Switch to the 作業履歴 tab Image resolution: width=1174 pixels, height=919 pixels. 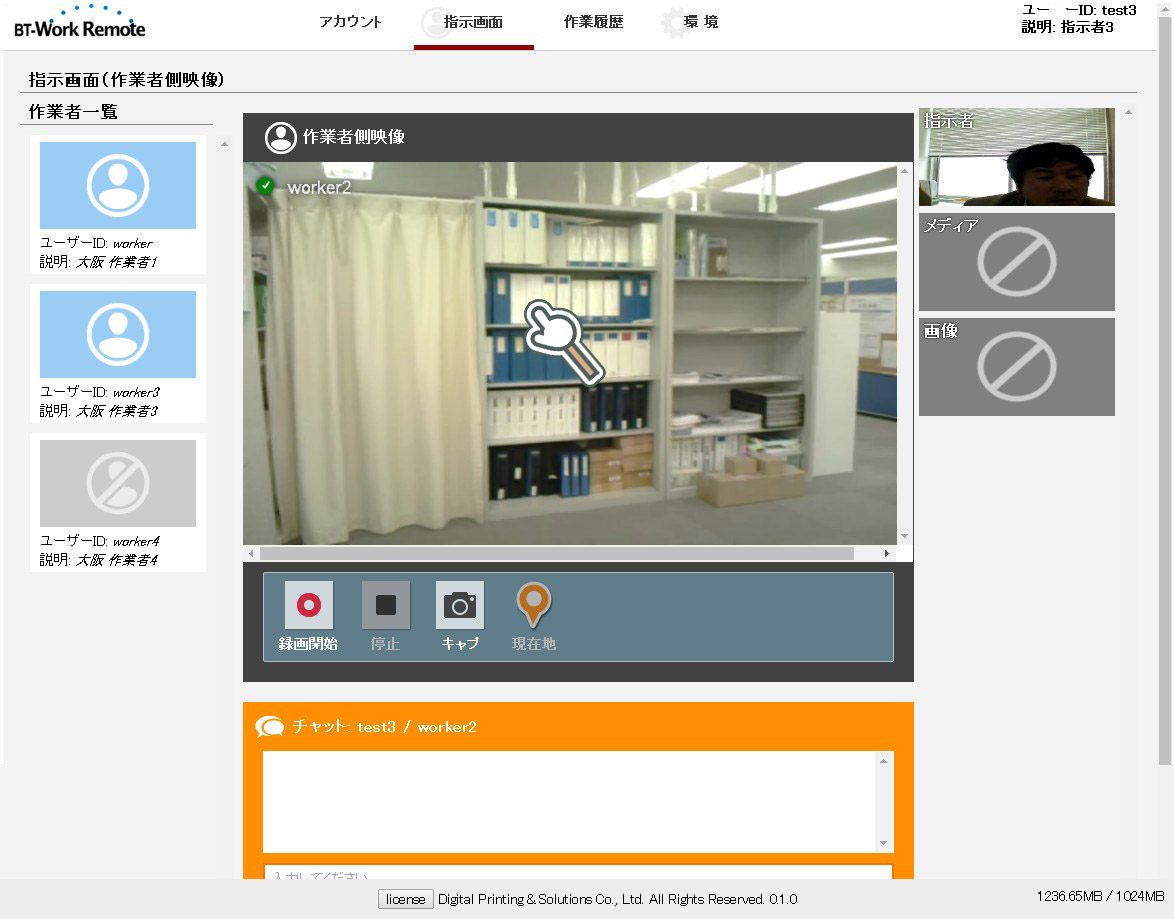[x=593, y=22]
